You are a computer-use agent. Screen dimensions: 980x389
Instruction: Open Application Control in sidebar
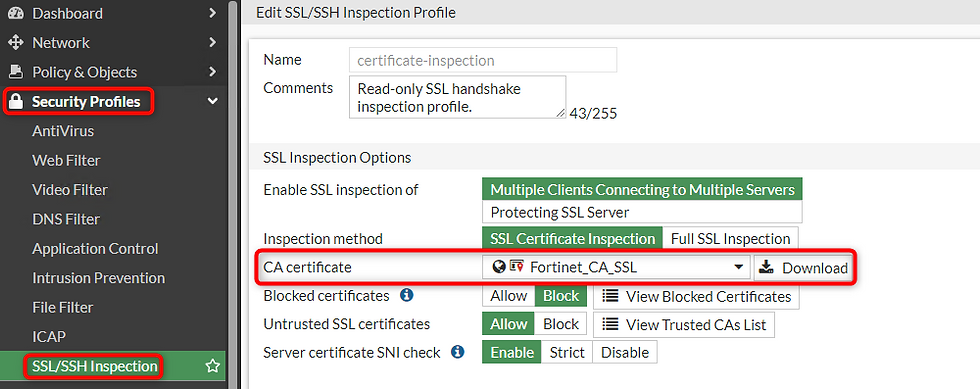point(96,248)
